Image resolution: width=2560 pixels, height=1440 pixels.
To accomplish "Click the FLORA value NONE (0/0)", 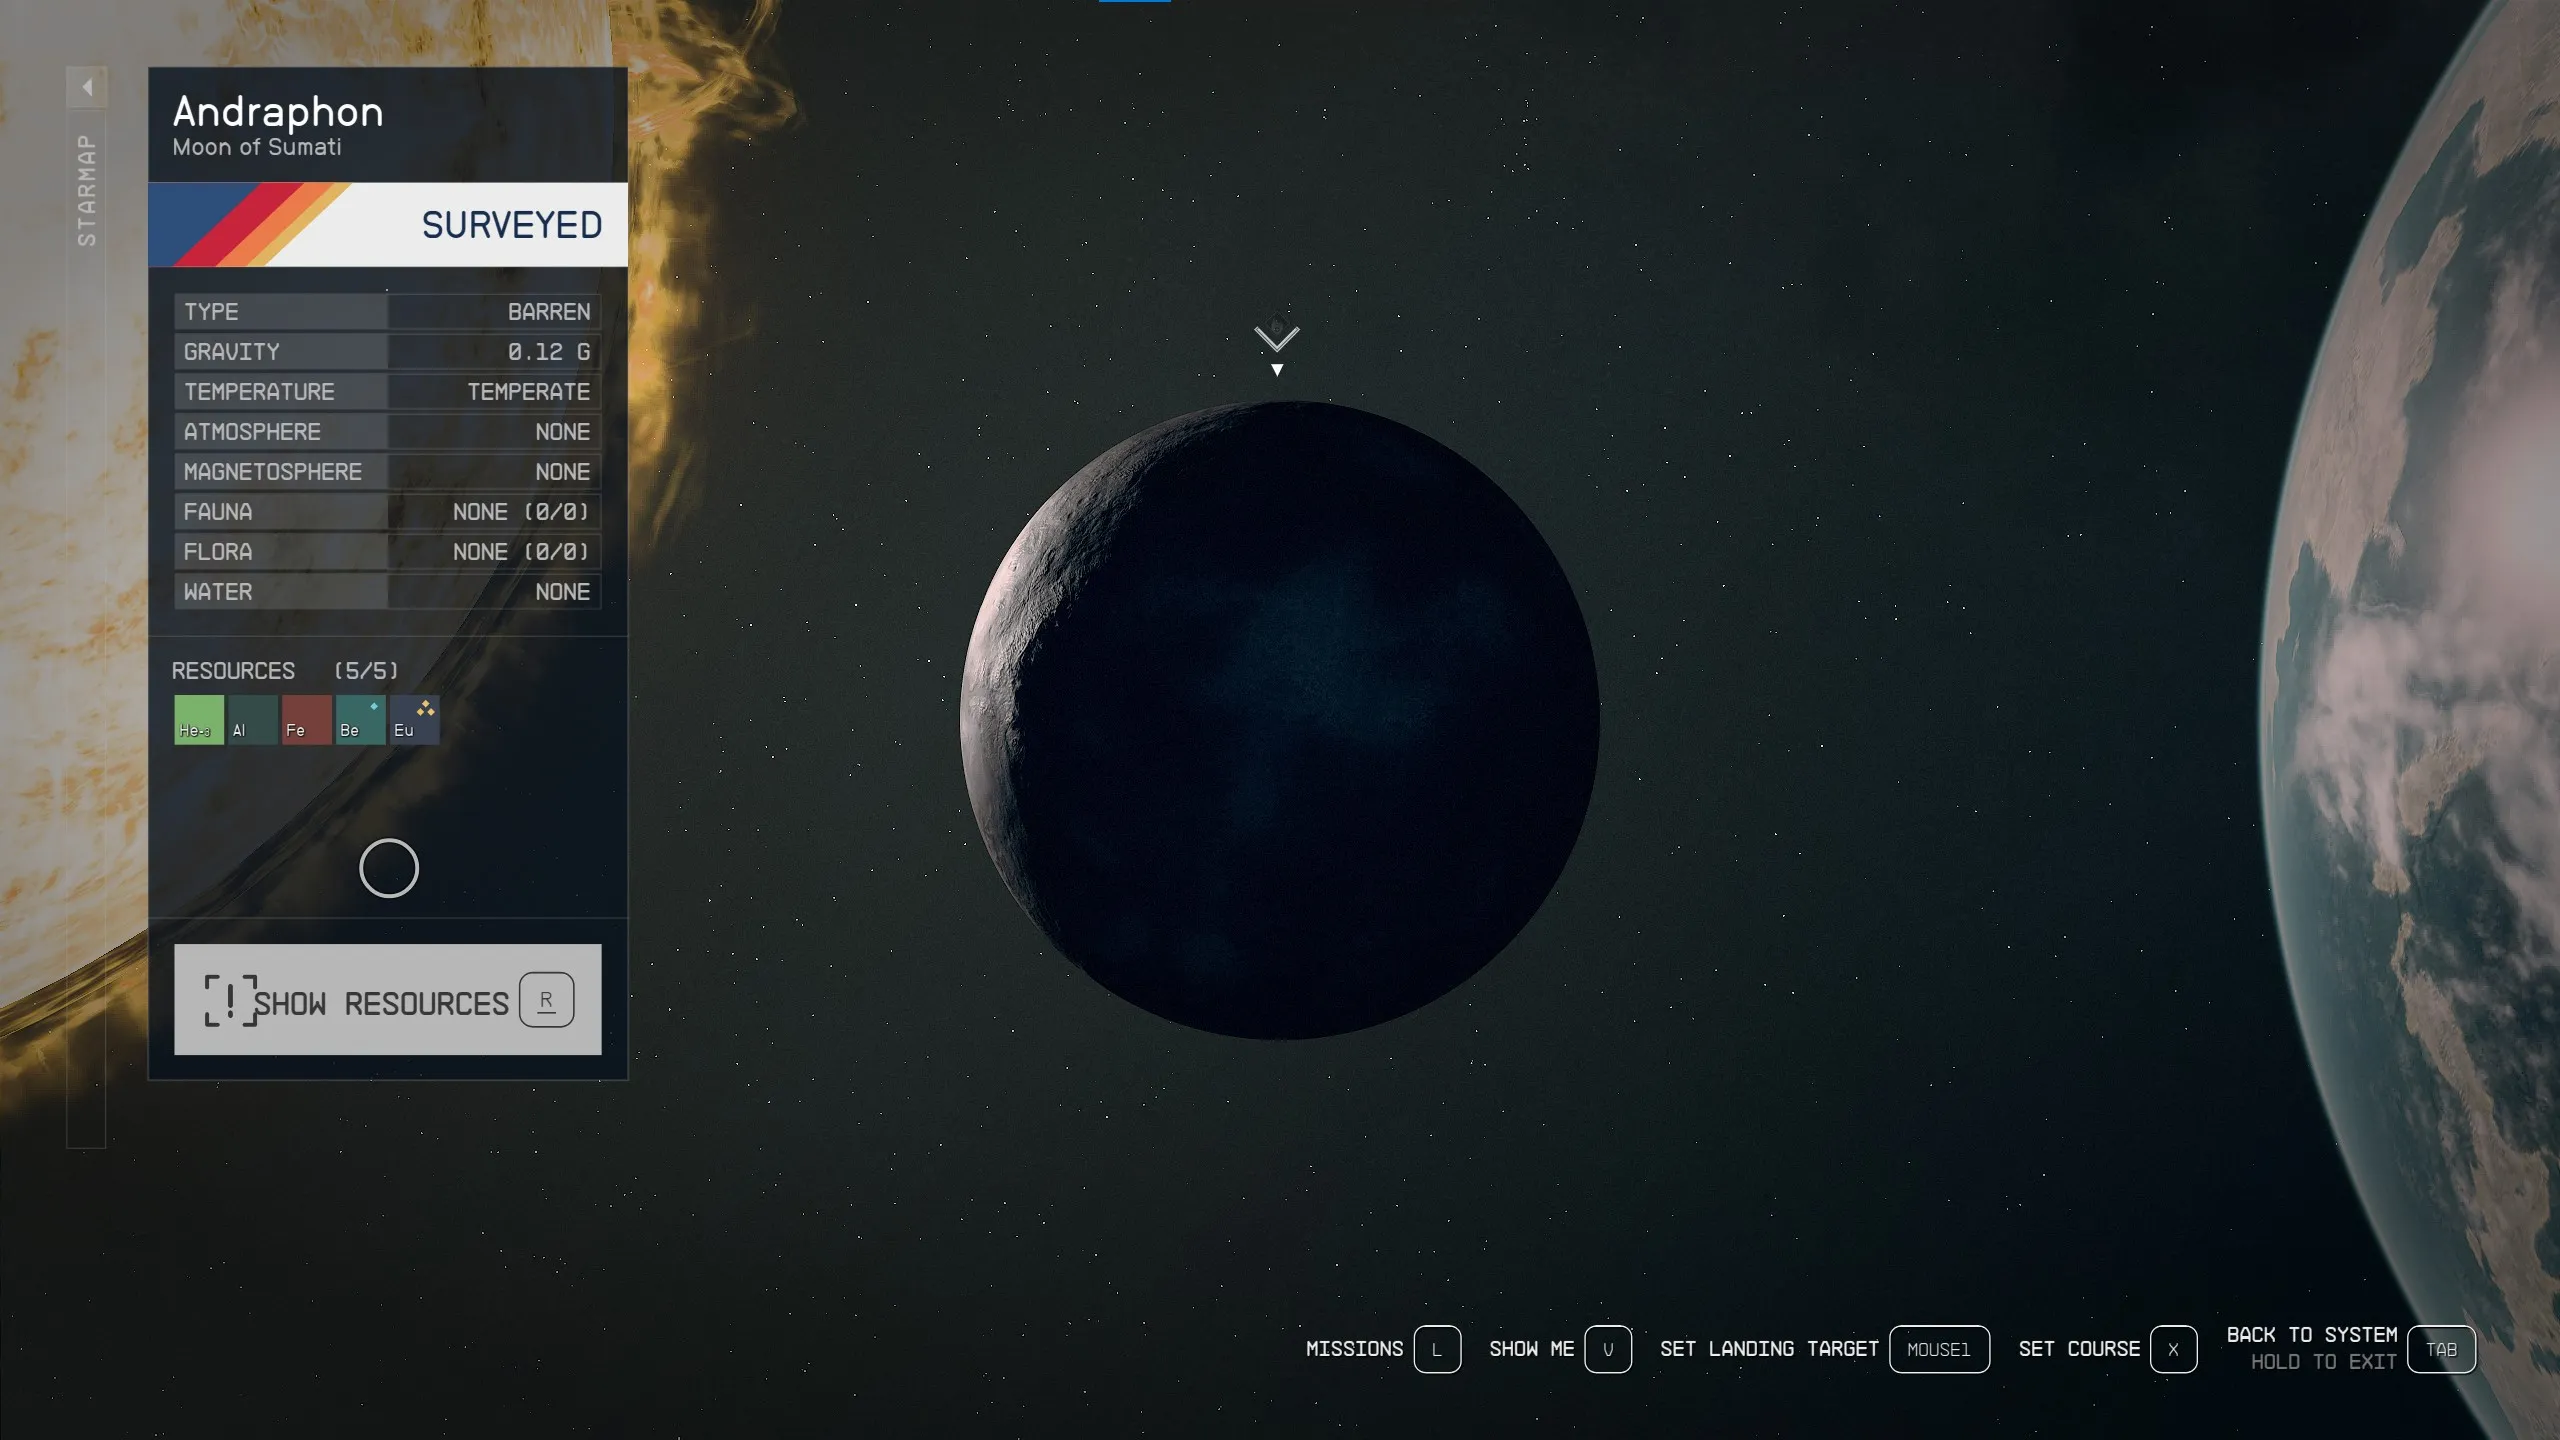I will tap(521, 552).
